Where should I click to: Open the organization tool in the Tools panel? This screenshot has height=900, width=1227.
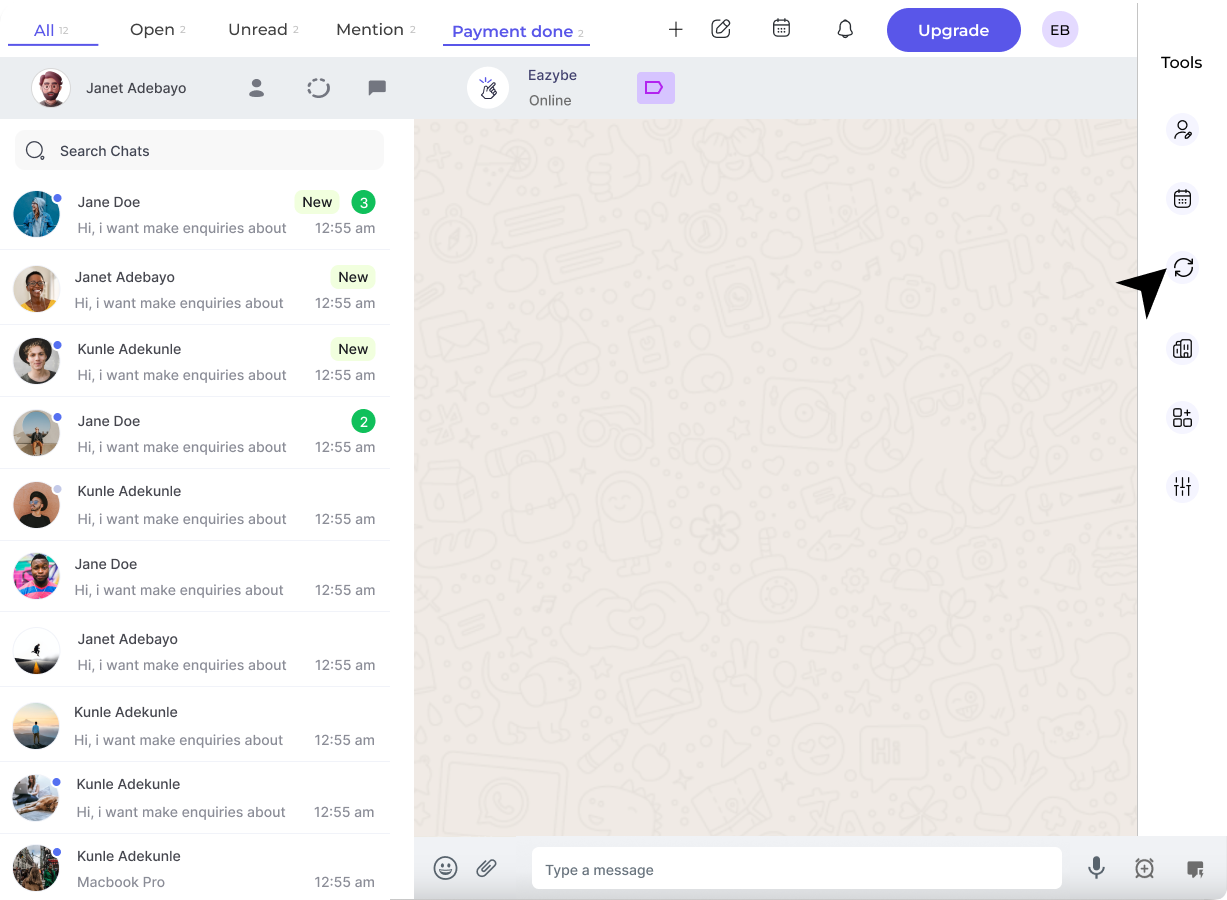(x=1182, y=348)
